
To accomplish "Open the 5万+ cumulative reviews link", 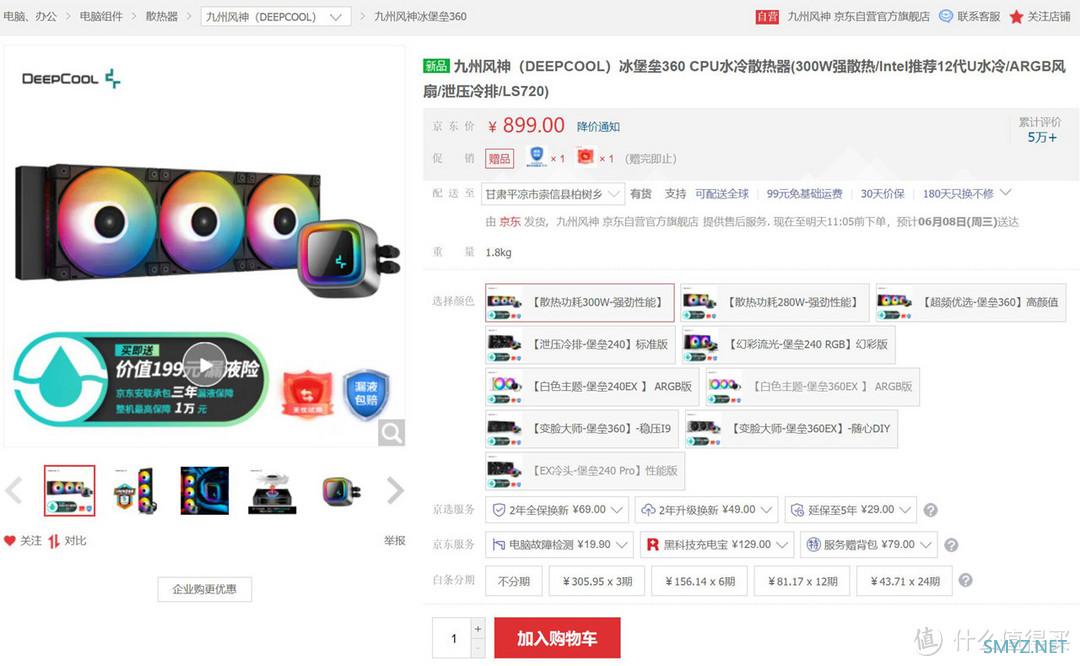I will coord(1041,137).
